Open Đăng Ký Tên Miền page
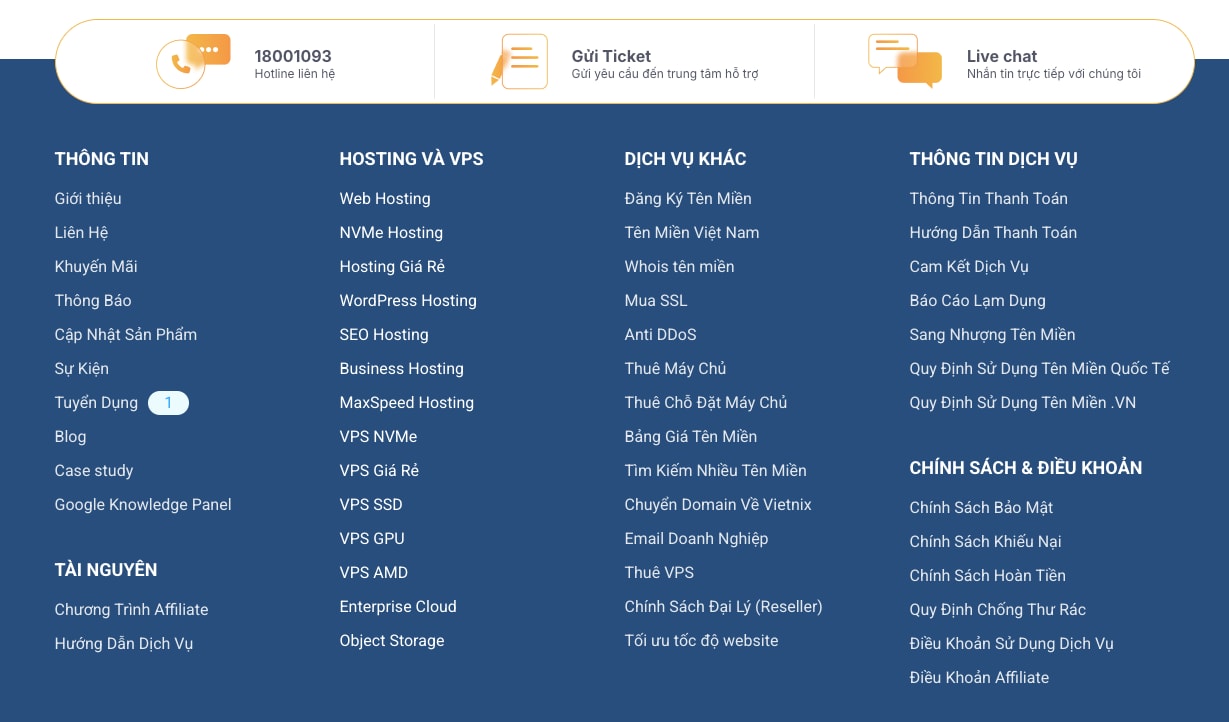The width and height of the screenshot is (1229, 722). tap(688, 198)
